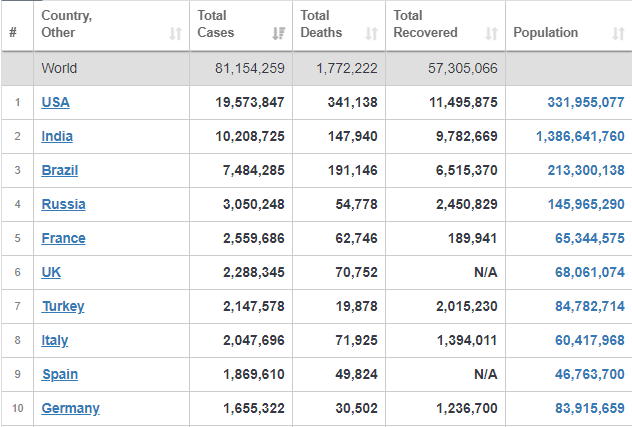Open Brazil population 213,300,138 link
This screenshot has height=427, width=632.
click(x=586, y=170)
